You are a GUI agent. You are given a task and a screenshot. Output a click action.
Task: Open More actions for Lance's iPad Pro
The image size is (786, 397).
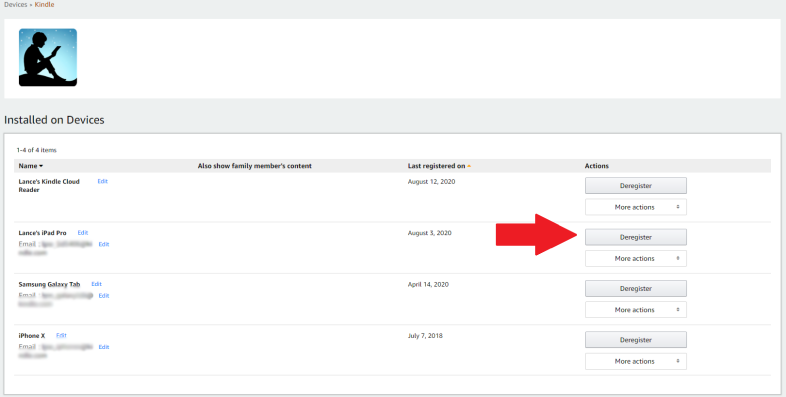coord(636,259)
